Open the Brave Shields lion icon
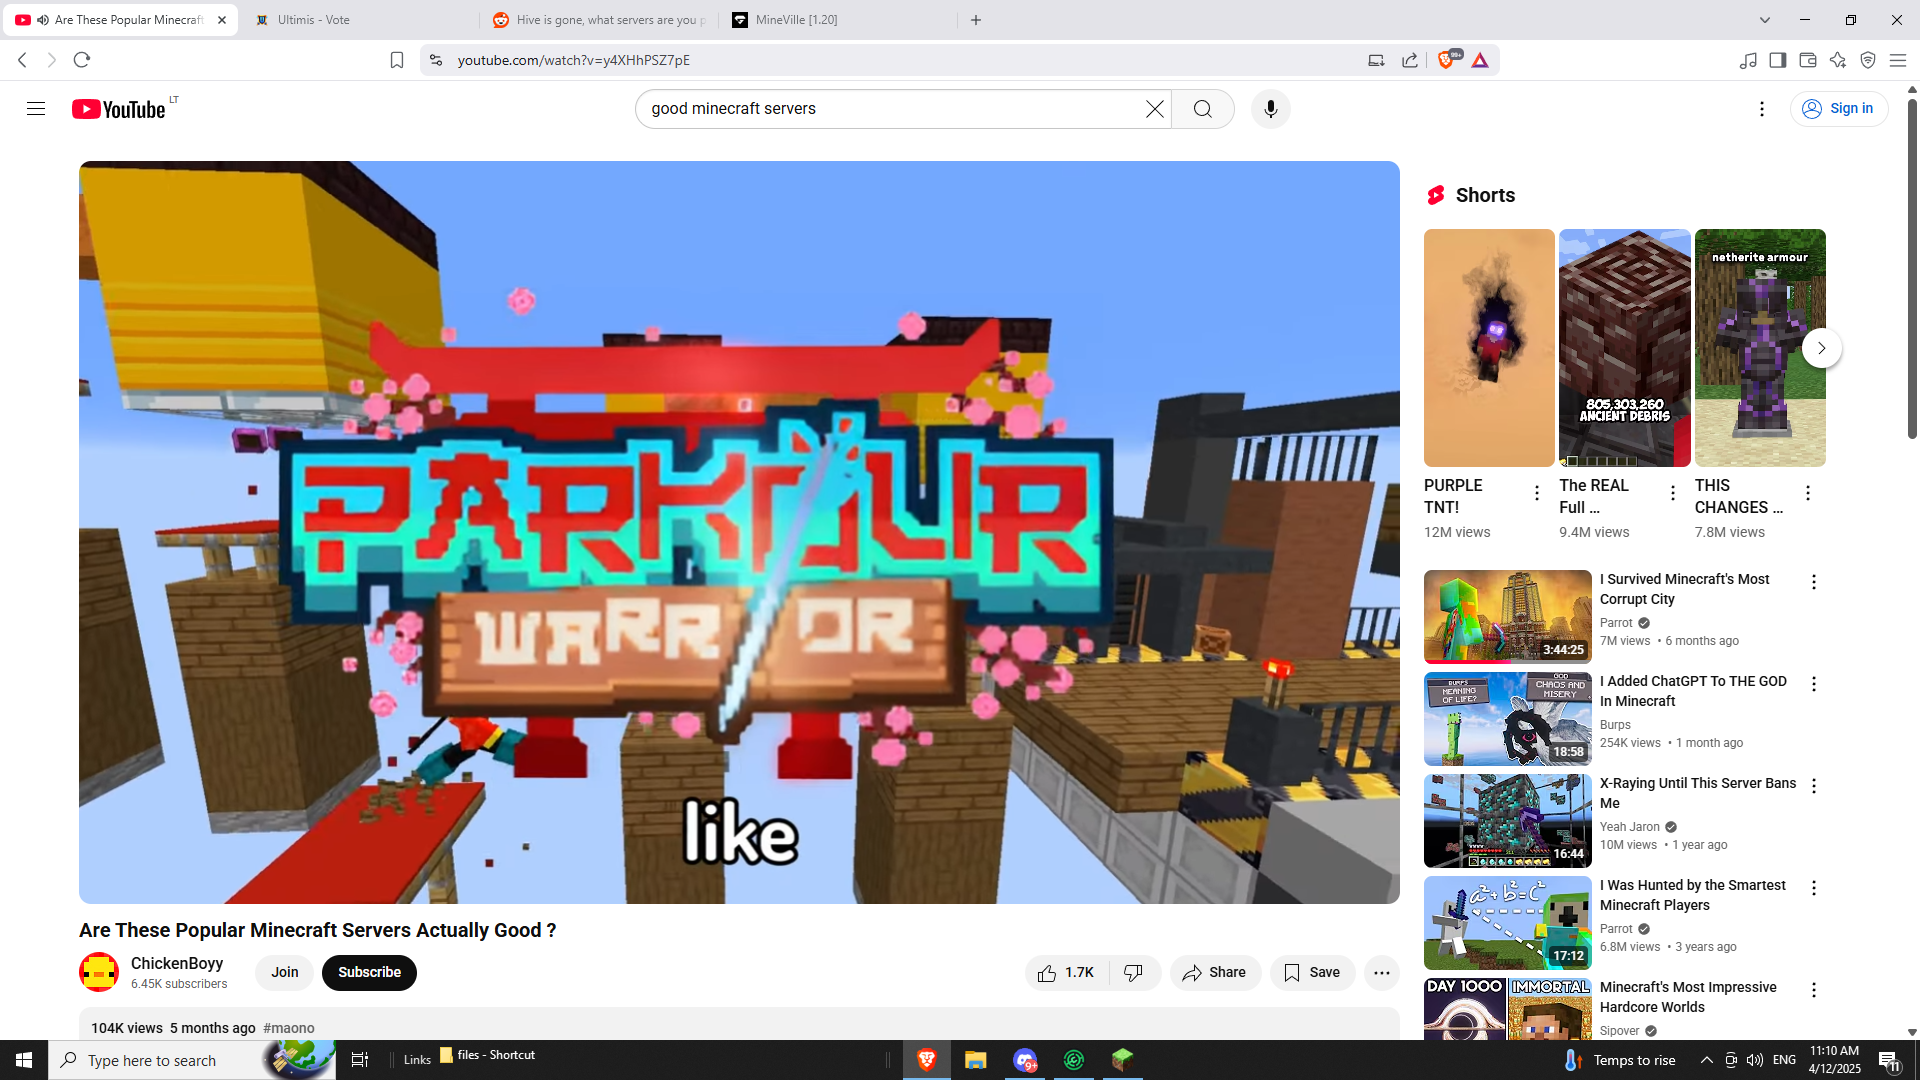 (x=1446, y=60)
